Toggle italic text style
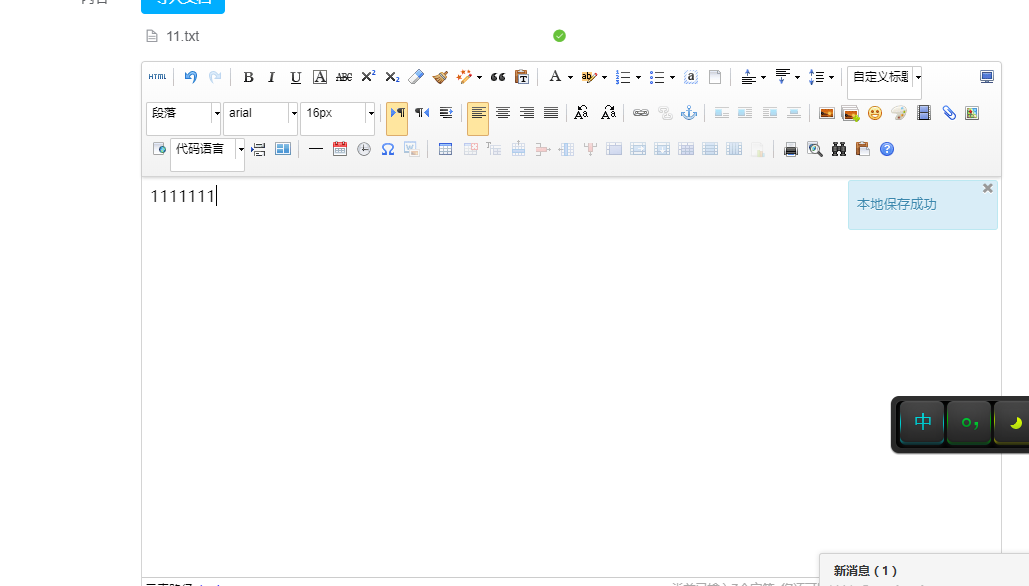 point(271,77)
